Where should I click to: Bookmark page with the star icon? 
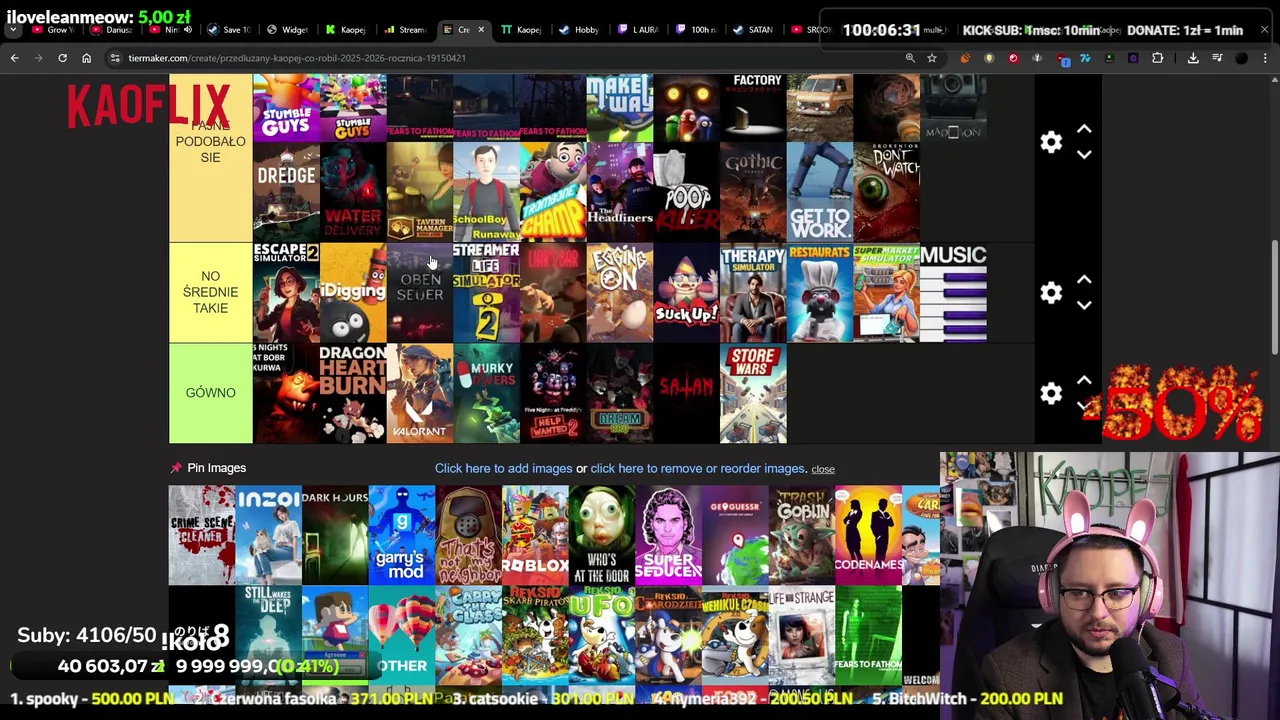(932, 58)
